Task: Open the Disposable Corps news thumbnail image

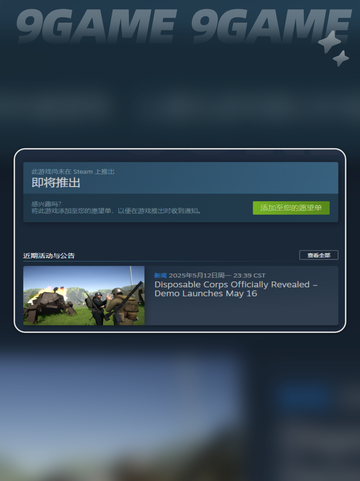Action: [x=84, y=295]
